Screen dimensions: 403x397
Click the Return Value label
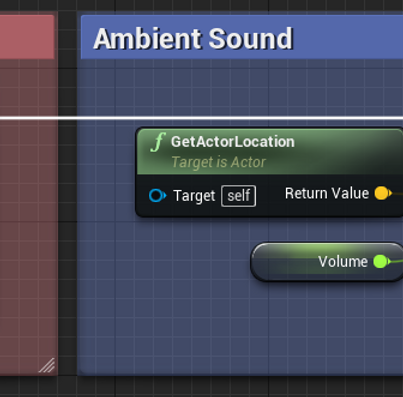pos(327,193)
